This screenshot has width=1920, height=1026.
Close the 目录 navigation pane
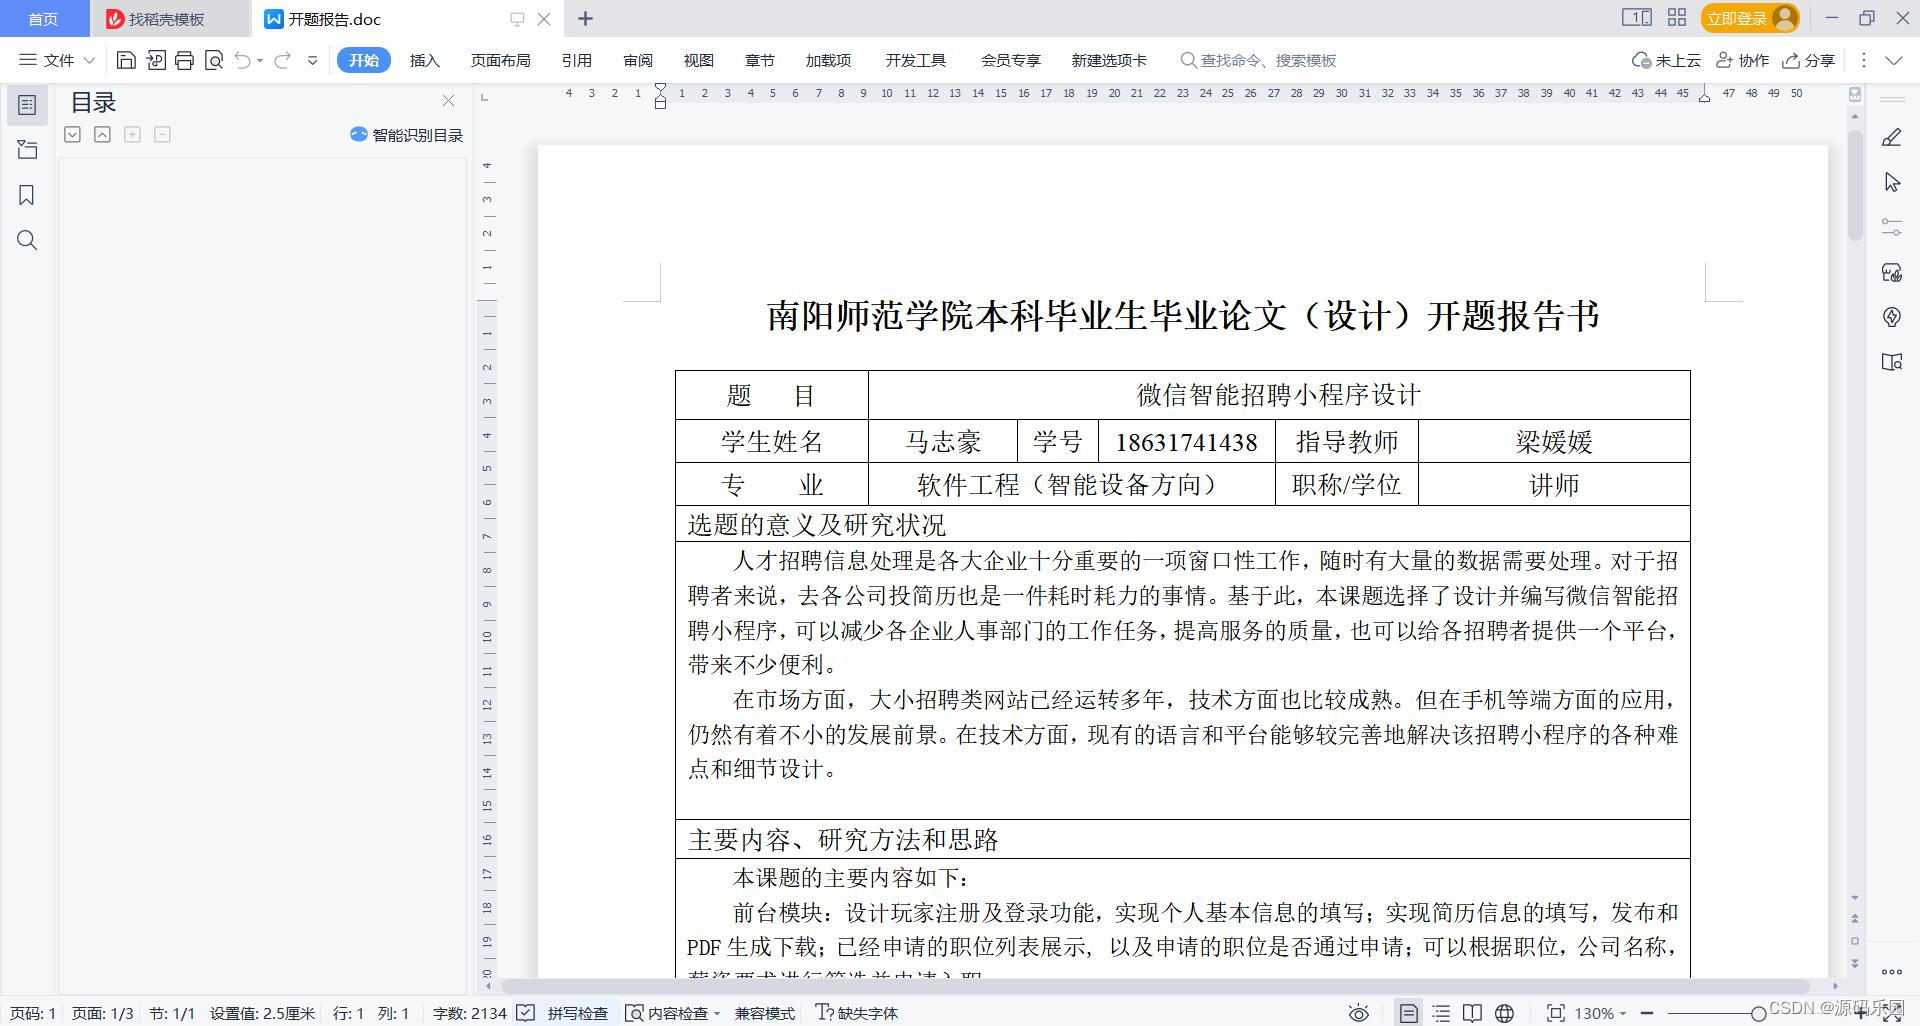[x=448, y=101]
